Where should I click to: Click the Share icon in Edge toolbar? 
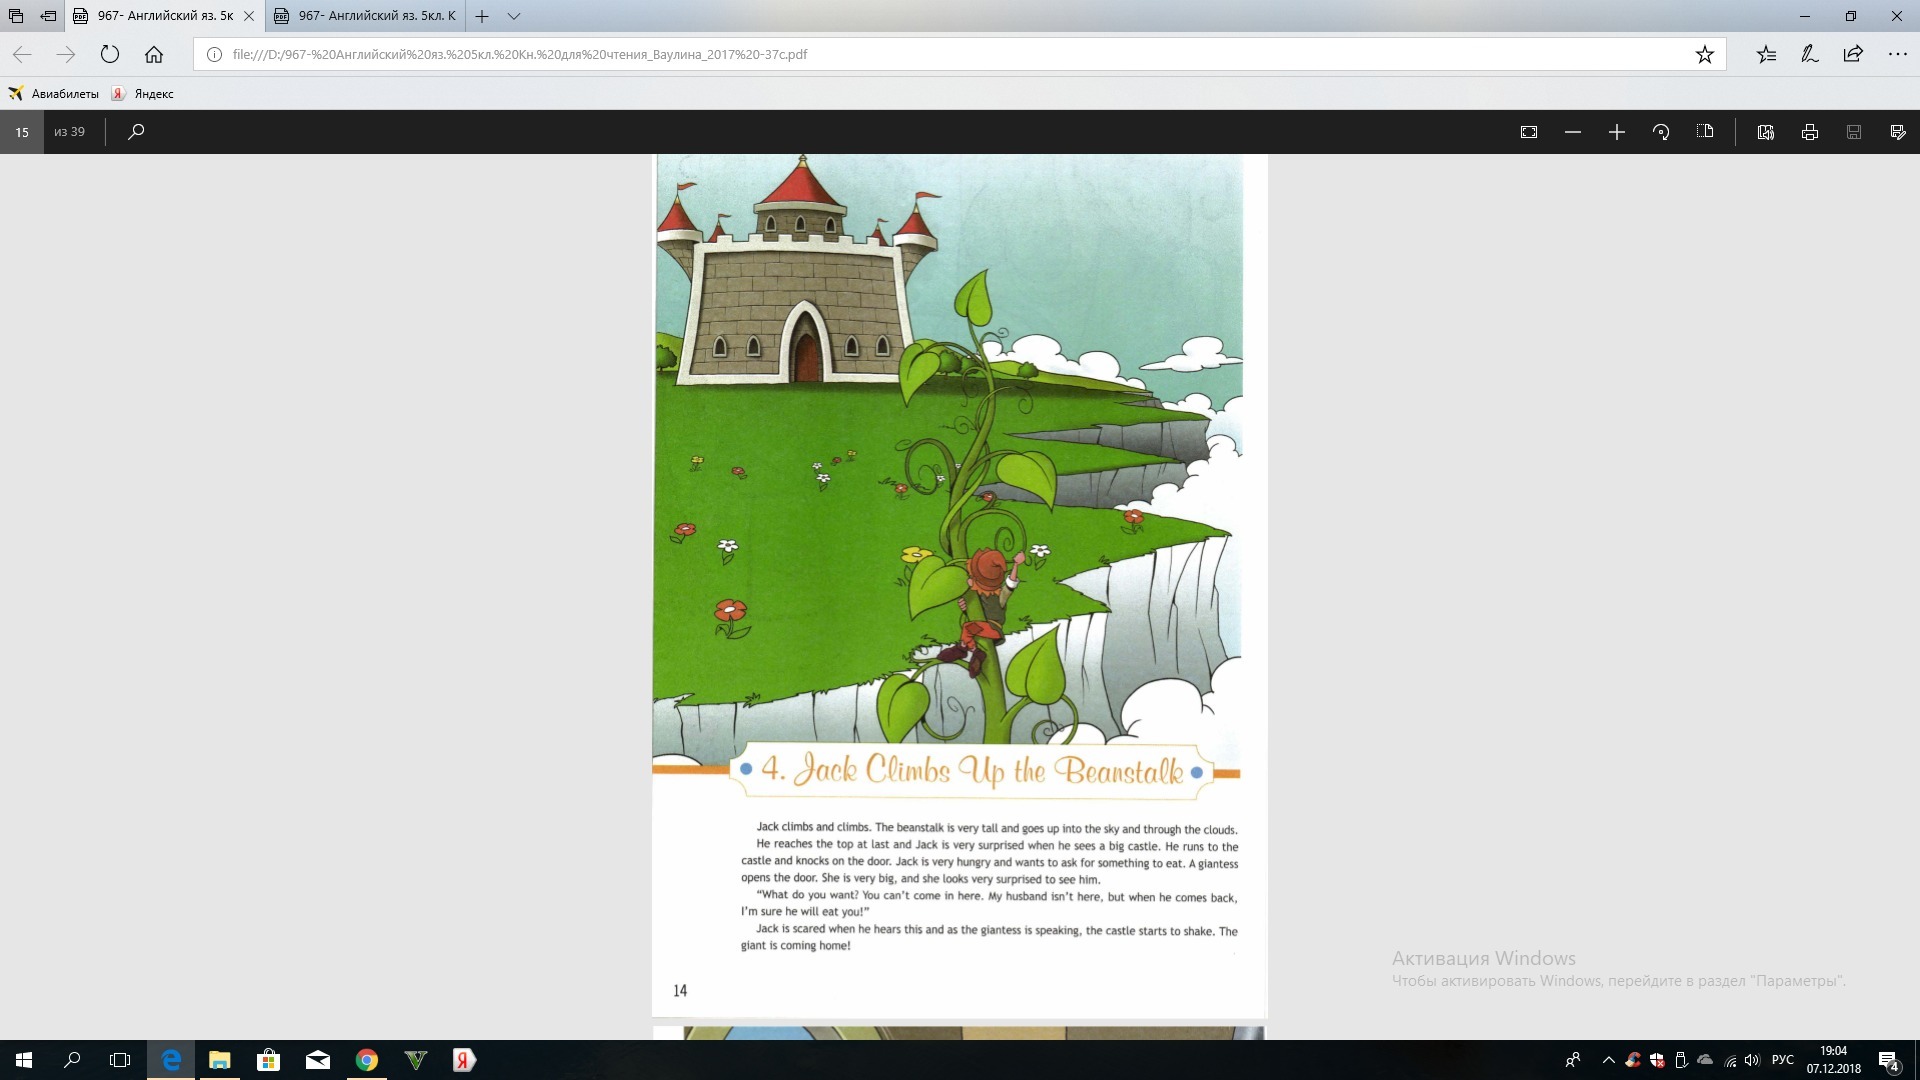(x=1853, y=54)
